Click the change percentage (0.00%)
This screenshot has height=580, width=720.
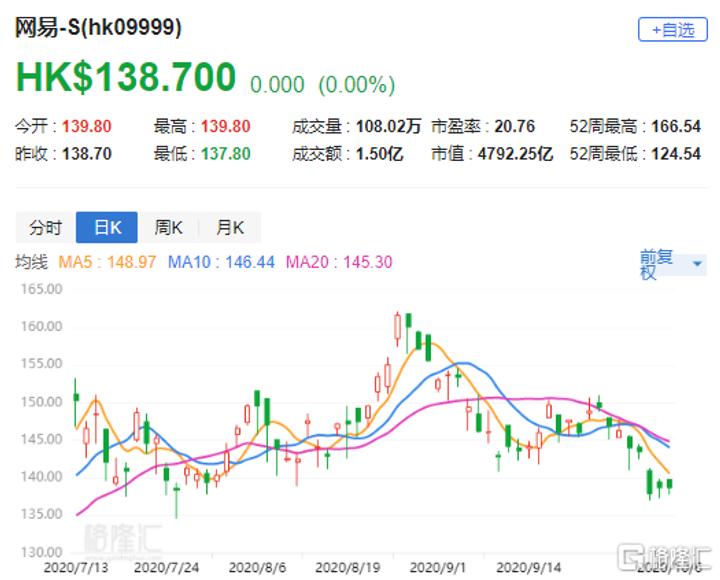[x=357, y=85]
